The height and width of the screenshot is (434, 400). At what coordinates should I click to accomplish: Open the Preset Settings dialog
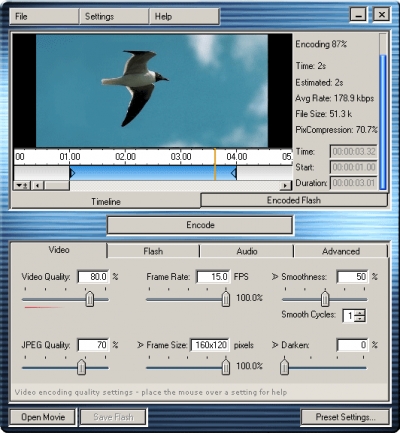[345, 417]
